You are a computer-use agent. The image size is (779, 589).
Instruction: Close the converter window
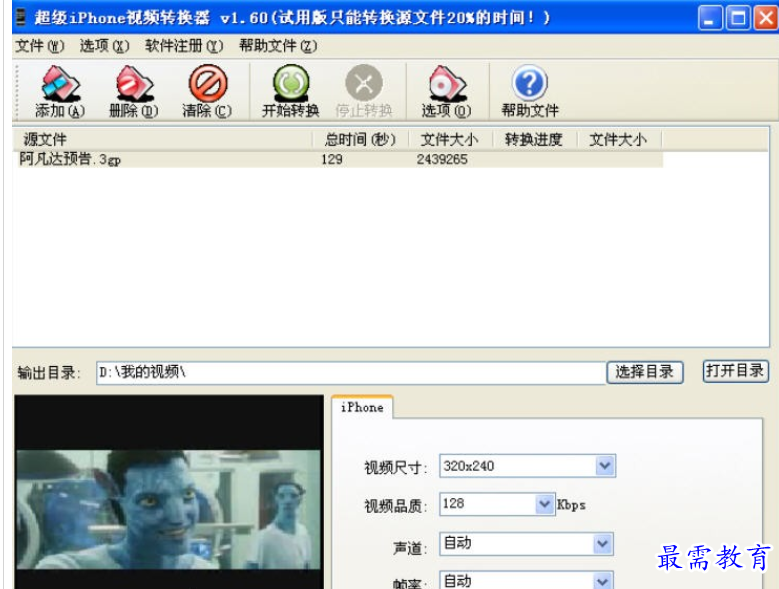[766, 18]
